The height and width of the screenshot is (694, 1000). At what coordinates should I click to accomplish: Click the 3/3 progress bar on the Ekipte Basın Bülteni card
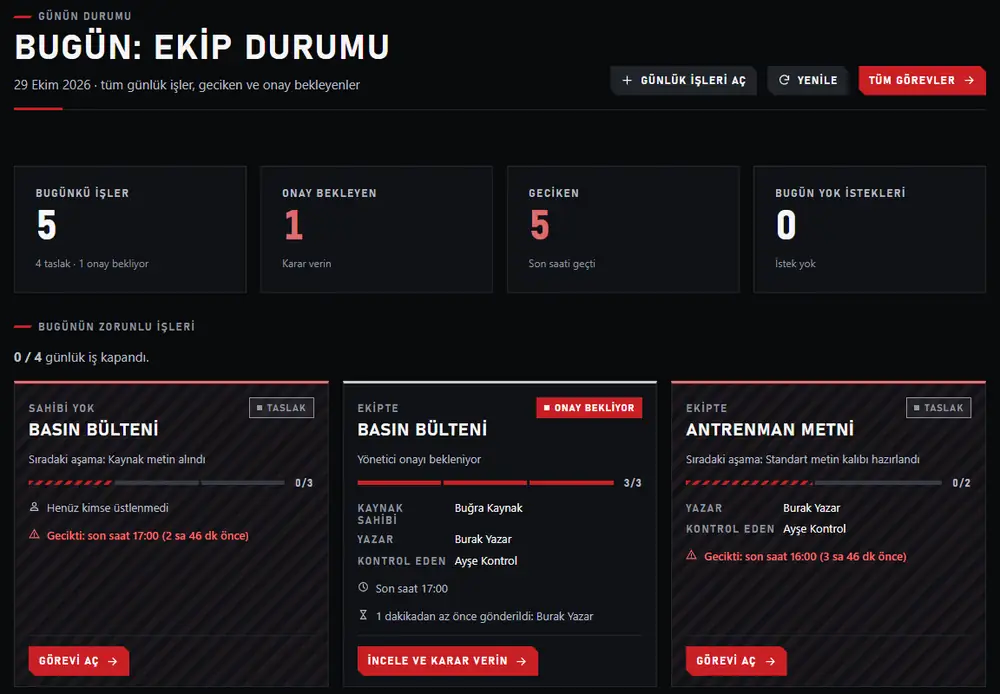point(485,483)
